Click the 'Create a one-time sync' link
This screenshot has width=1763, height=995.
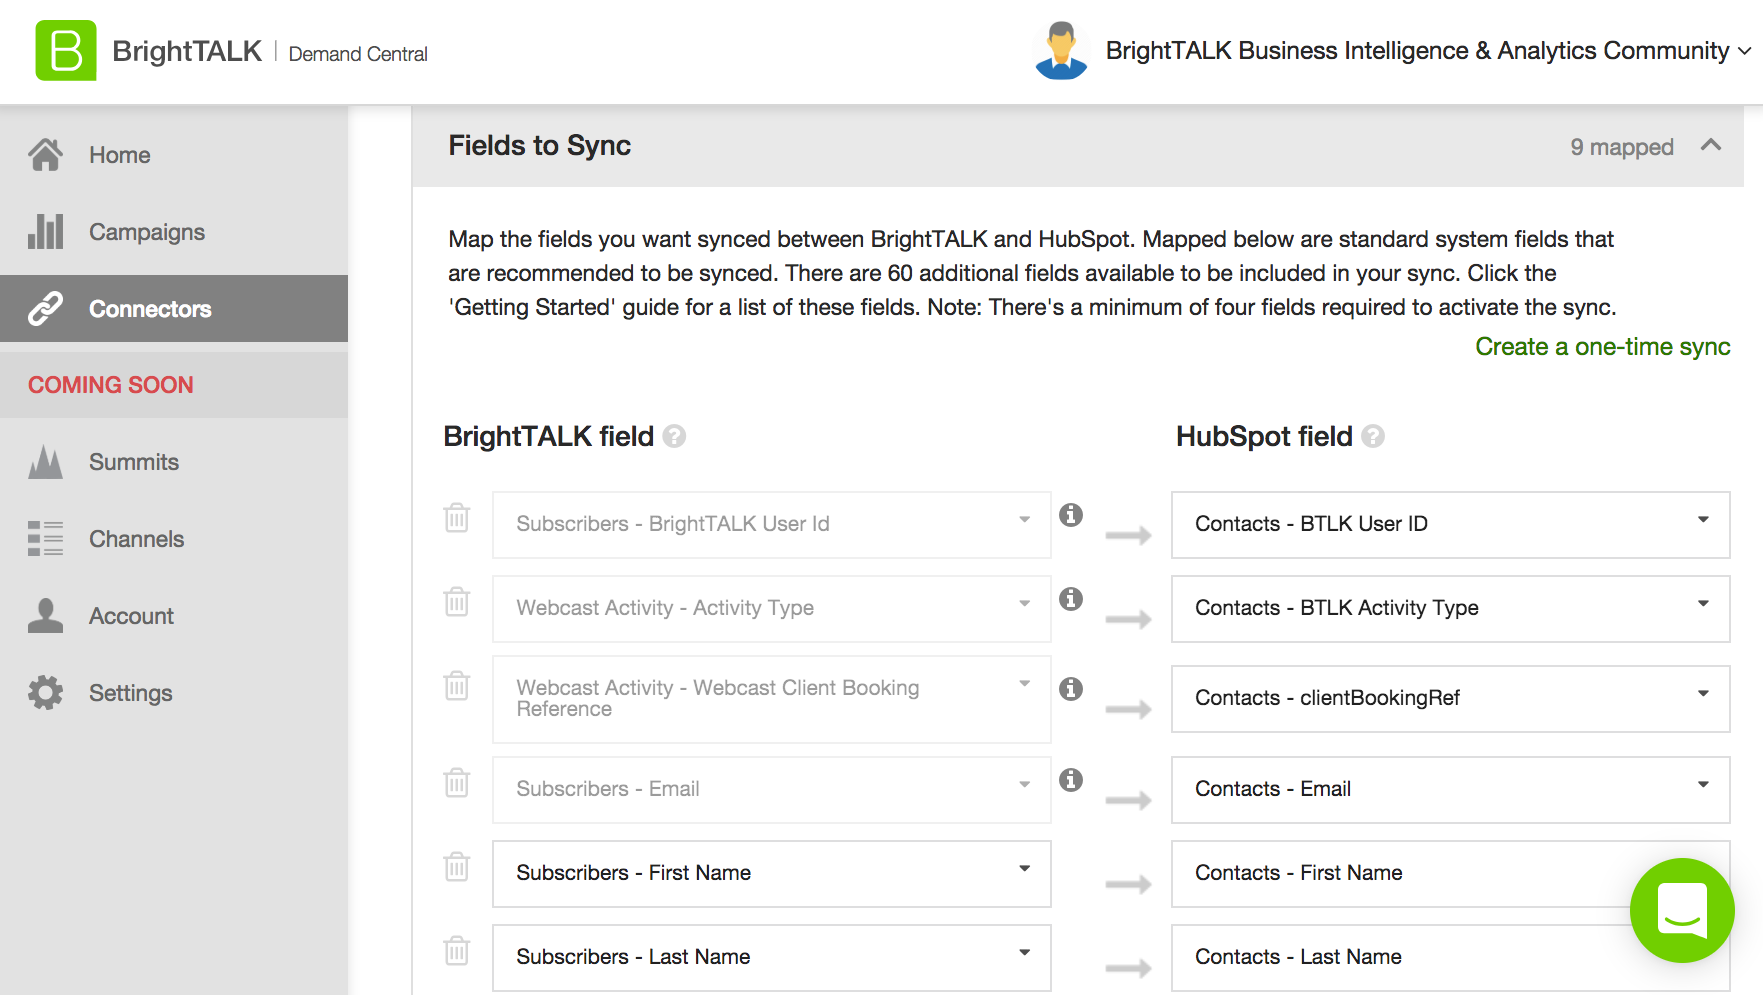coord(1602,347)
